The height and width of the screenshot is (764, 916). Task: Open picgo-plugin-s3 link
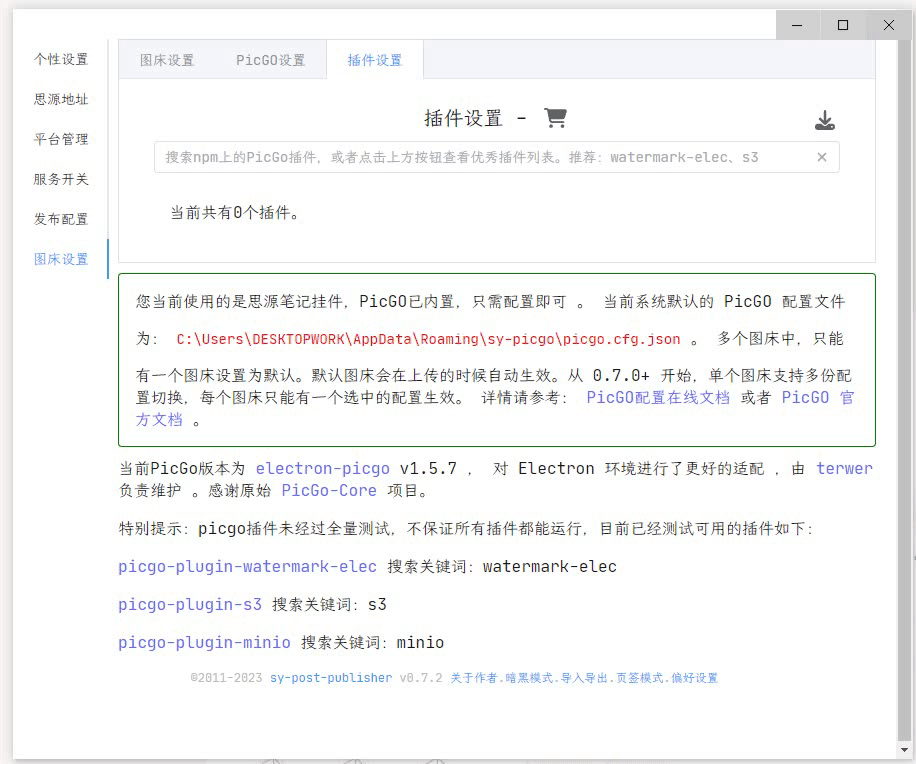190,605
